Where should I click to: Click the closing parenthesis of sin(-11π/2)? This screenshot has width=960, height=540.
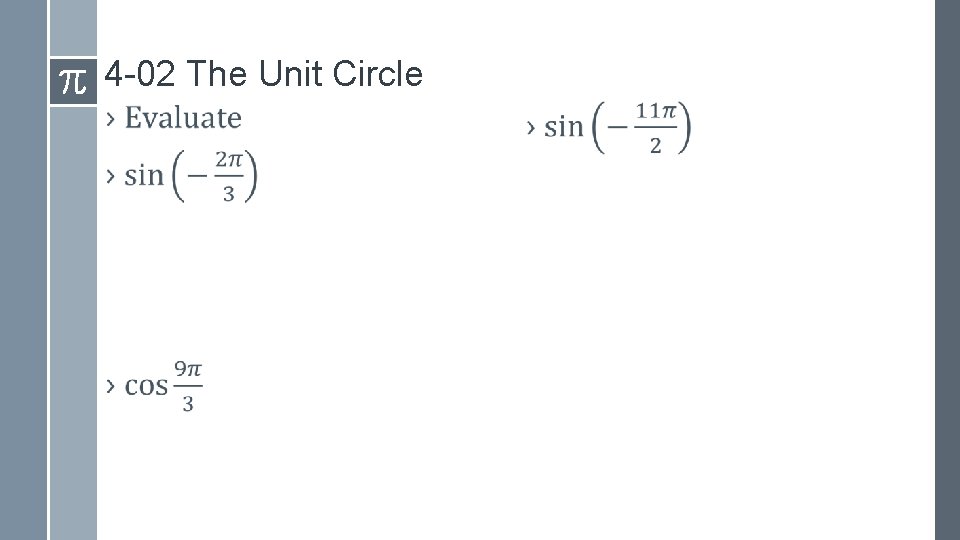point(683,127)
